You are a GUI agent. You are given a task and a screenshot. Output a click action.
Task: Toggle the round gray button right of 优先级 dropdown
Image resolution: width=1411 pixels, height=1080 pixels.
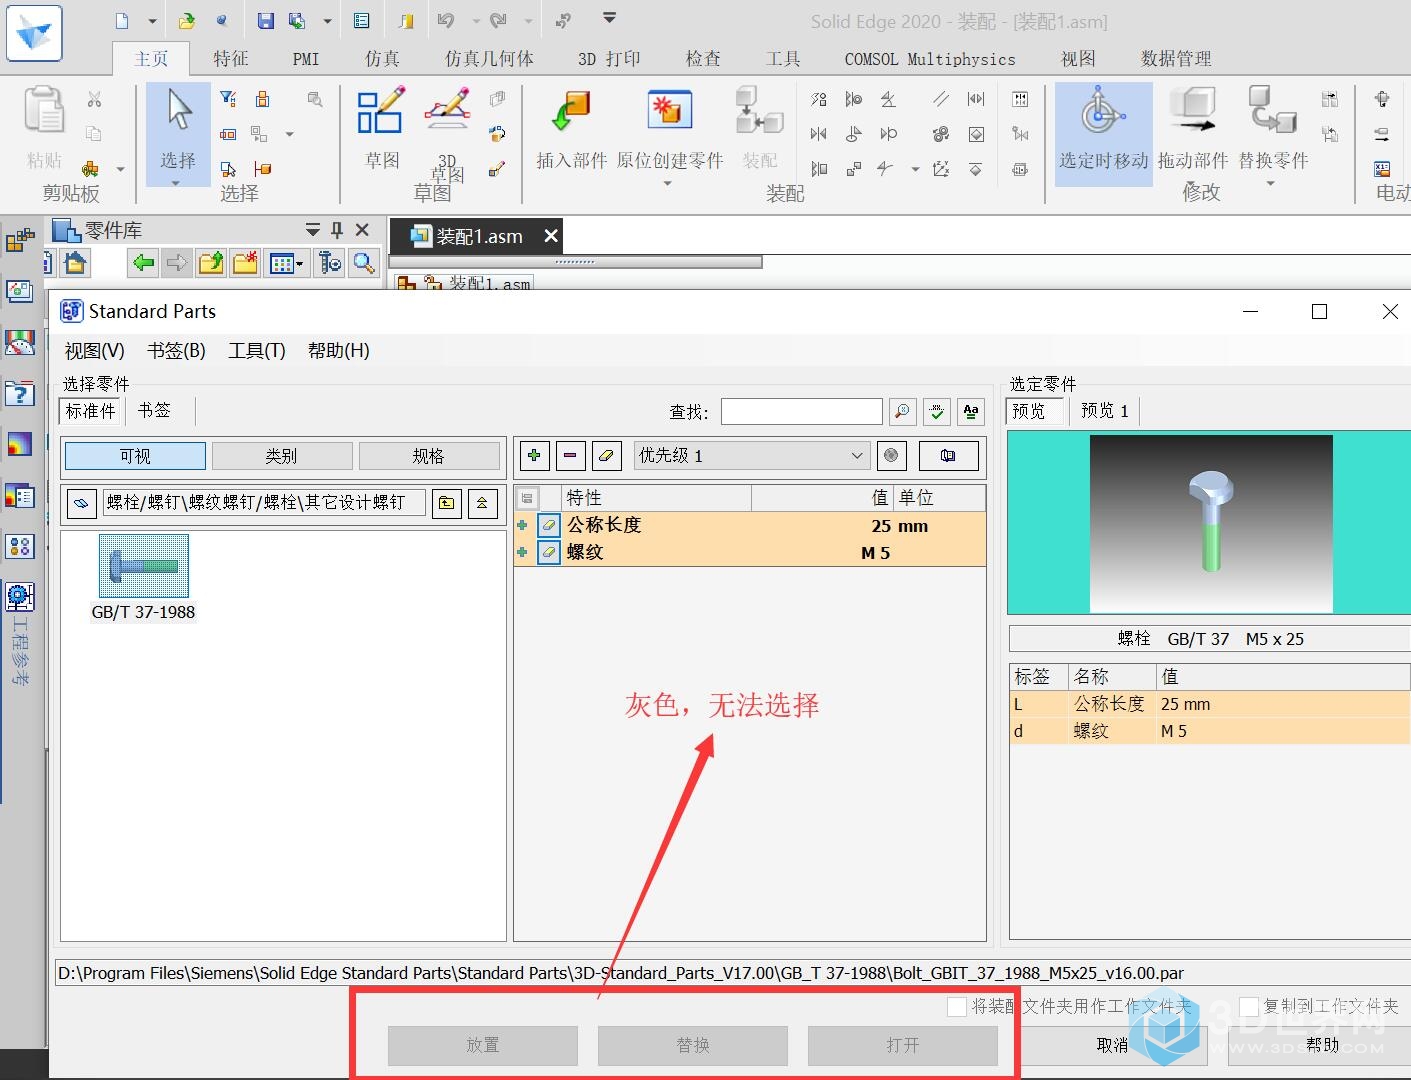891,456
